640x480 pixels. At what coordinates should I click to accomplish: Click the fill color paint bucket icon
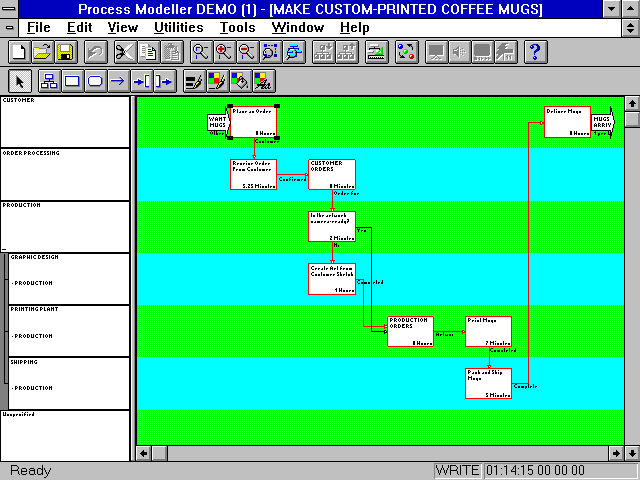(240, 81)
